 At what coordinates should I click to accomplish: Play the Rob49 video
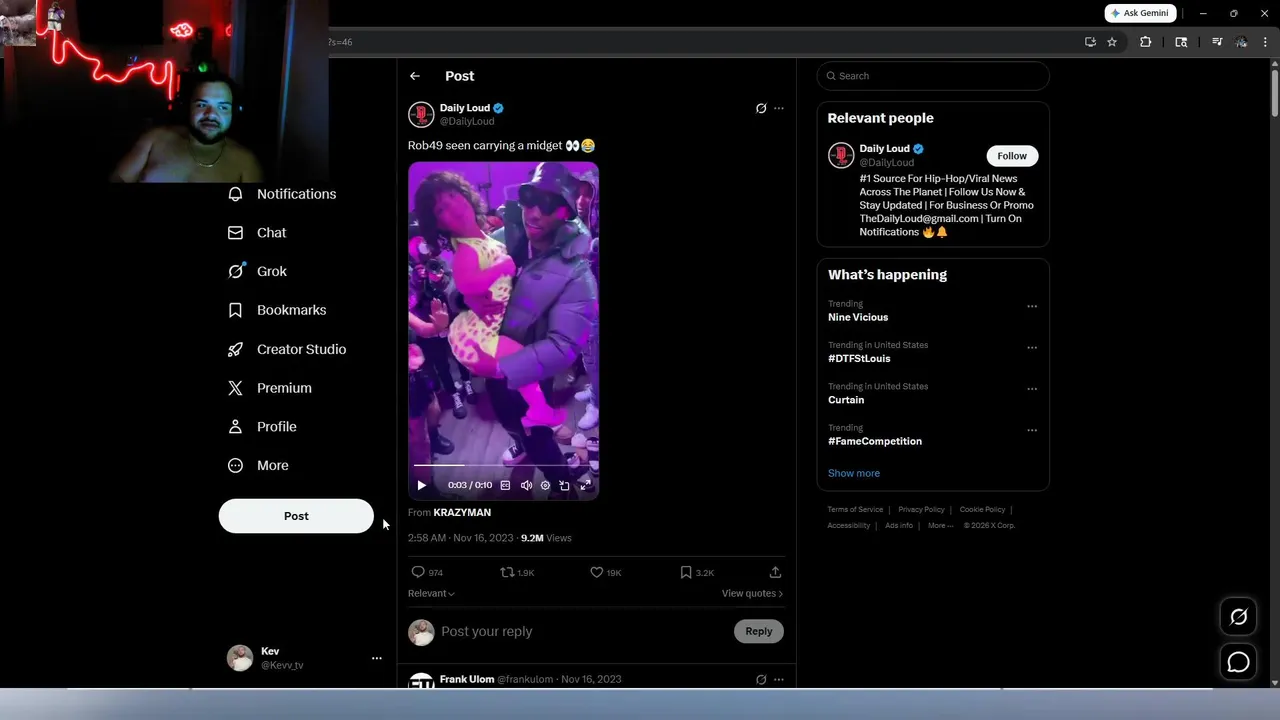(421, 485)
